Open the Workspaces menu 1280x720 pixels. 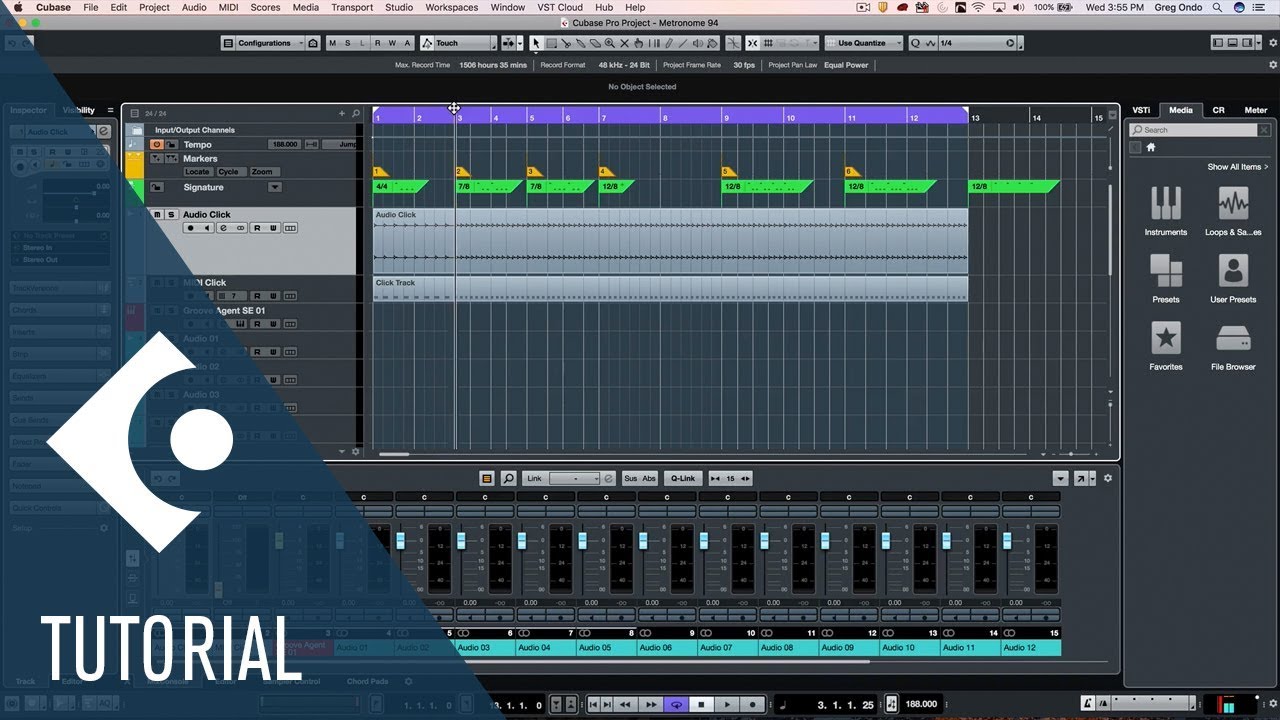(x=452, y=7)
